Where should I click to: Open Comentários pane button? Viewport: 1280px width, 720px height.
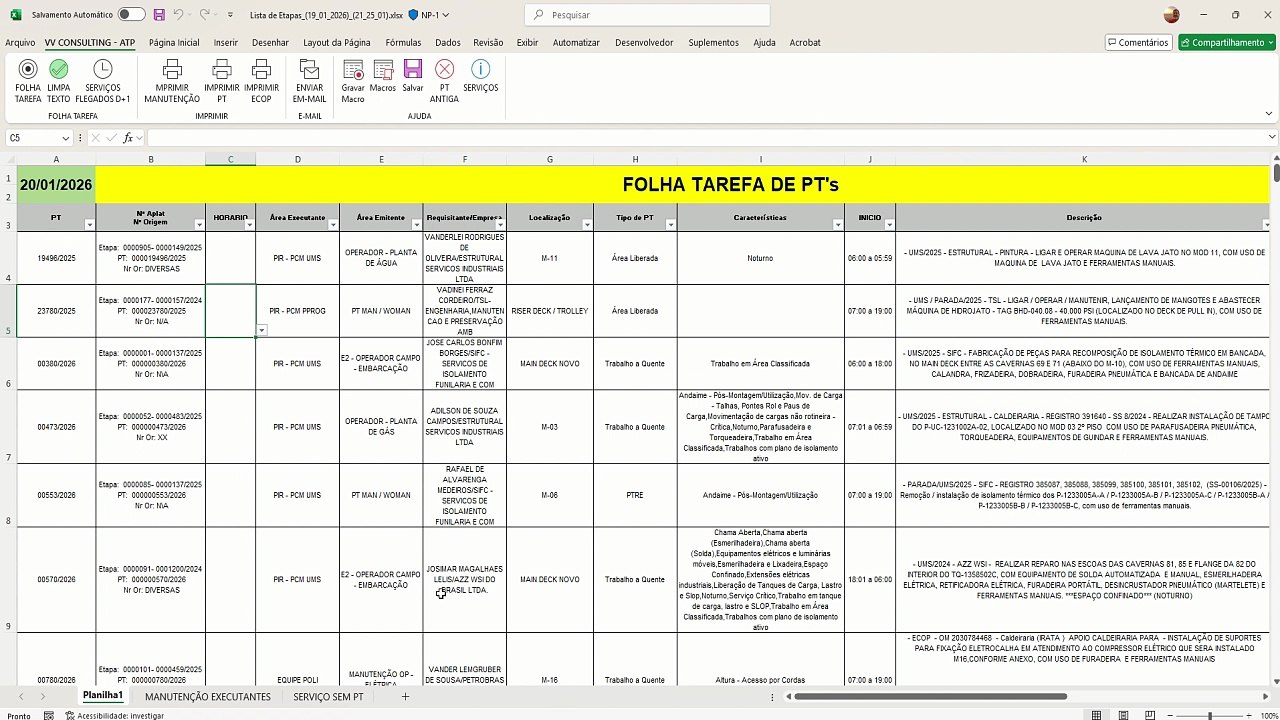point(1138,43)
